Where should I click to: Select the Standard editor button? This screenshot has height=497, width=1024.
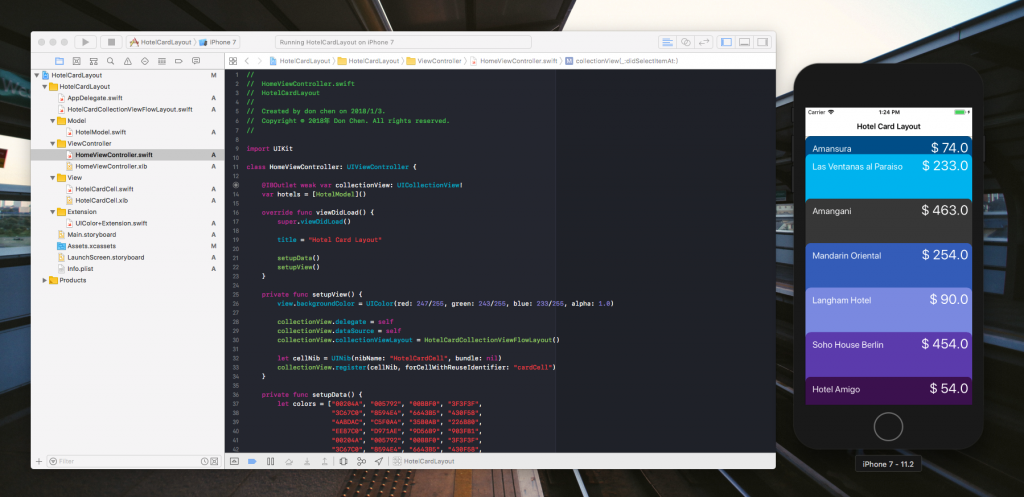[667, 42]
